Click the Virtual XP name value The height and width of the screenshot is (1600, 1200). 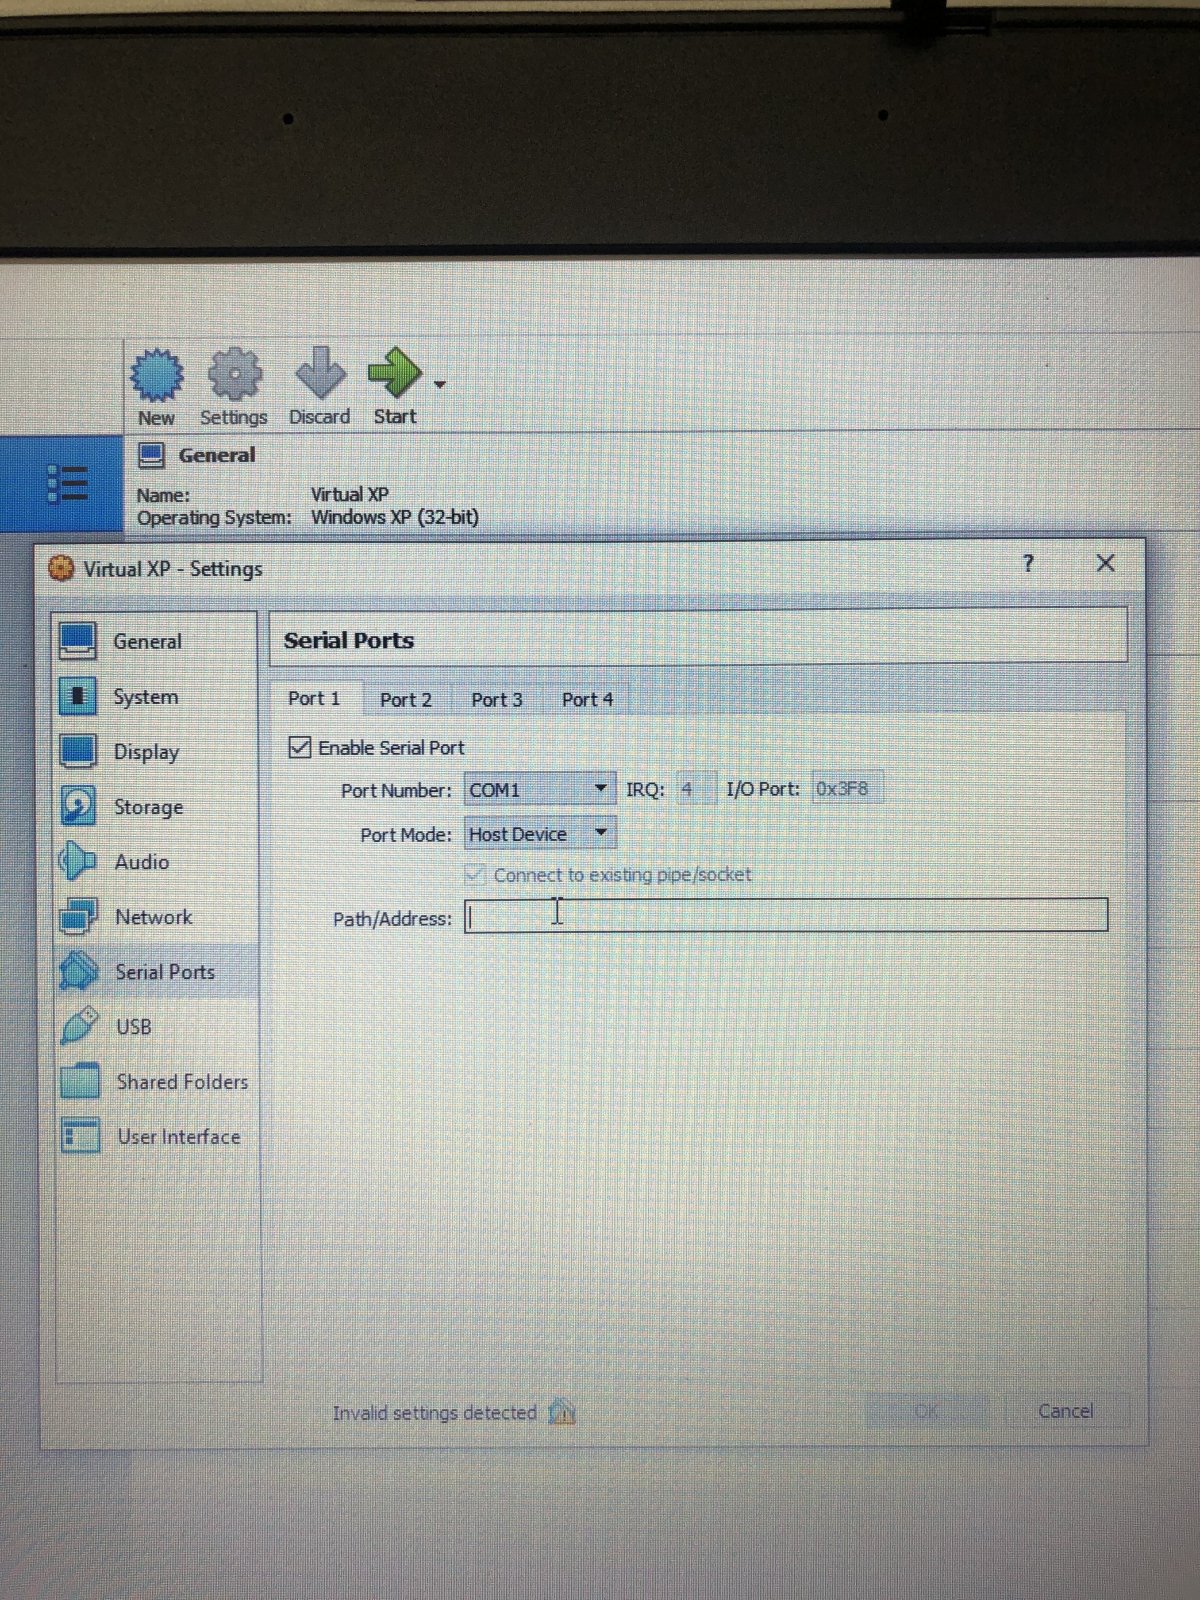[350, 494]
